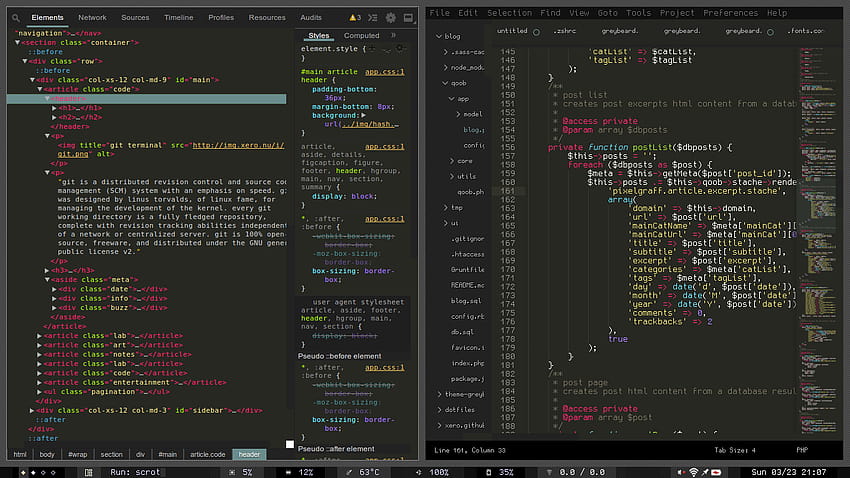Collapse the div.row node arrow
This screenshot has height=478, width=850.
point(25,61)
